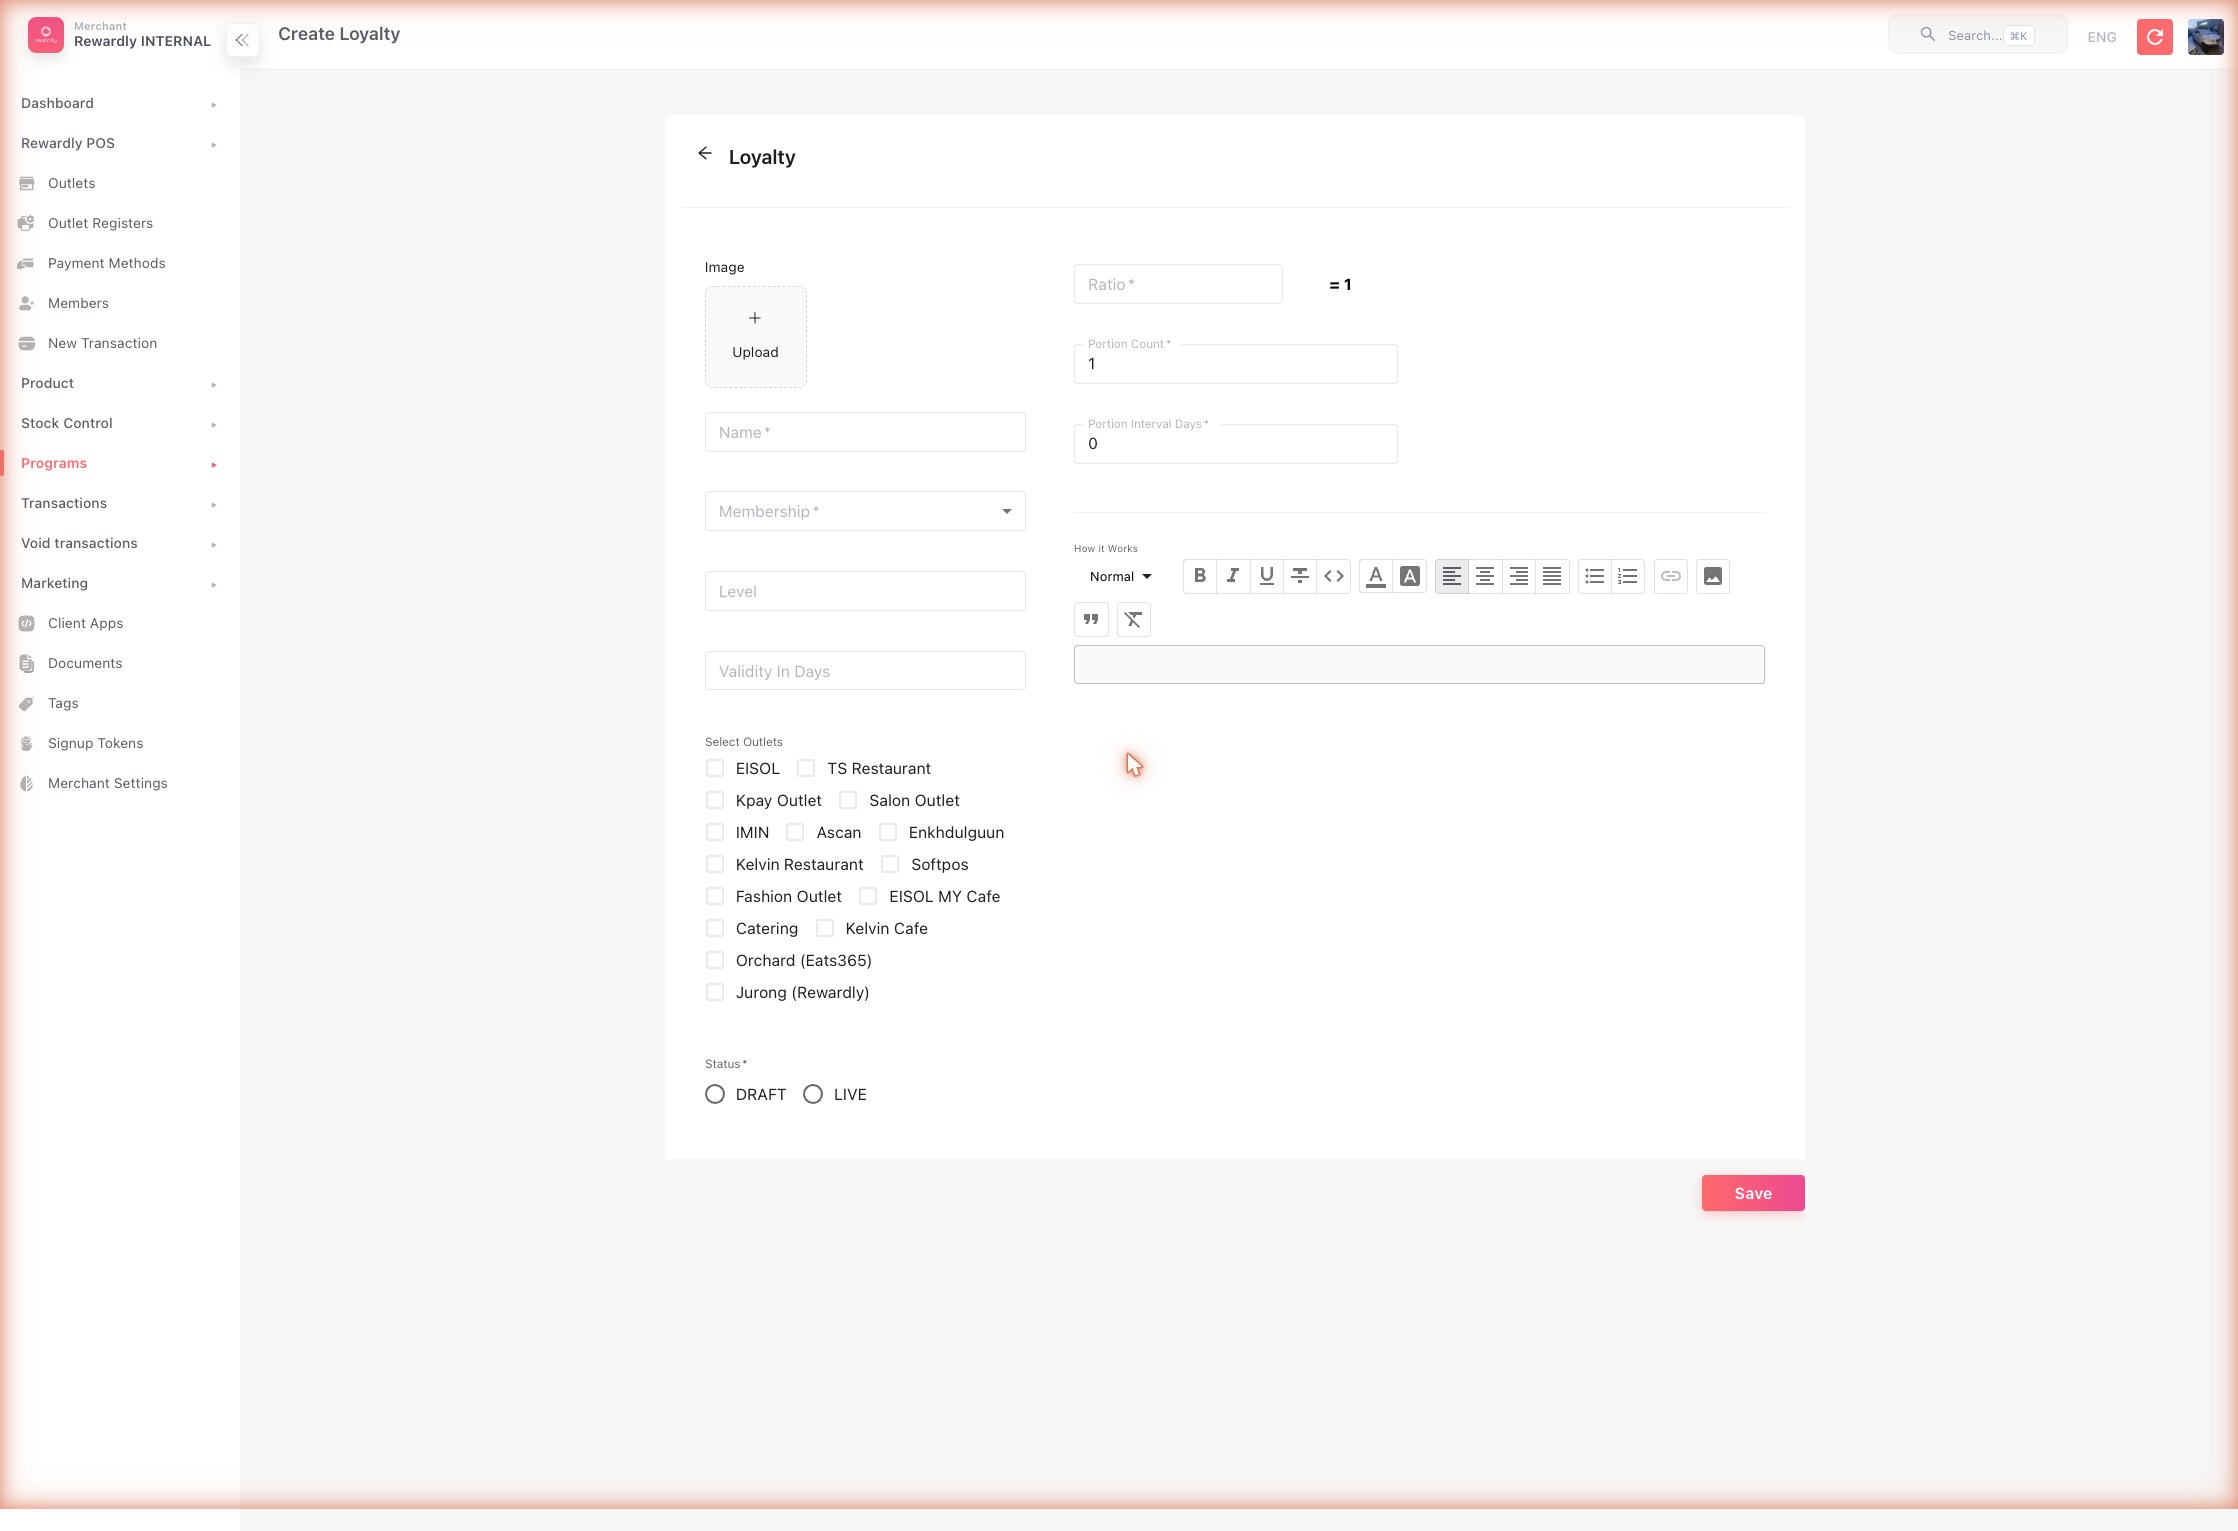The image size is (2238, 1531).
Task: Enable Salon Outlet checkbox
Action: click(x=848, y=800)
